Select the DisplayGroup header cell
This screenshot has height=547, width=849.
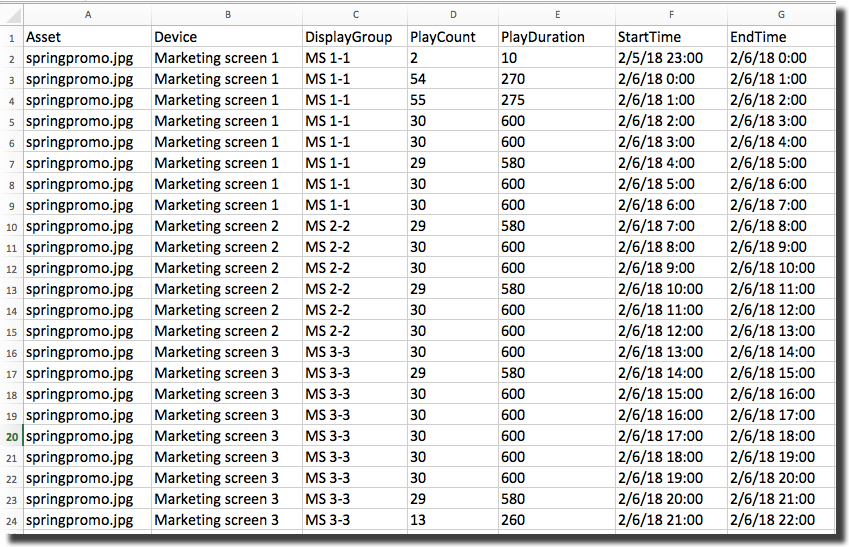(x=354, y=37)
